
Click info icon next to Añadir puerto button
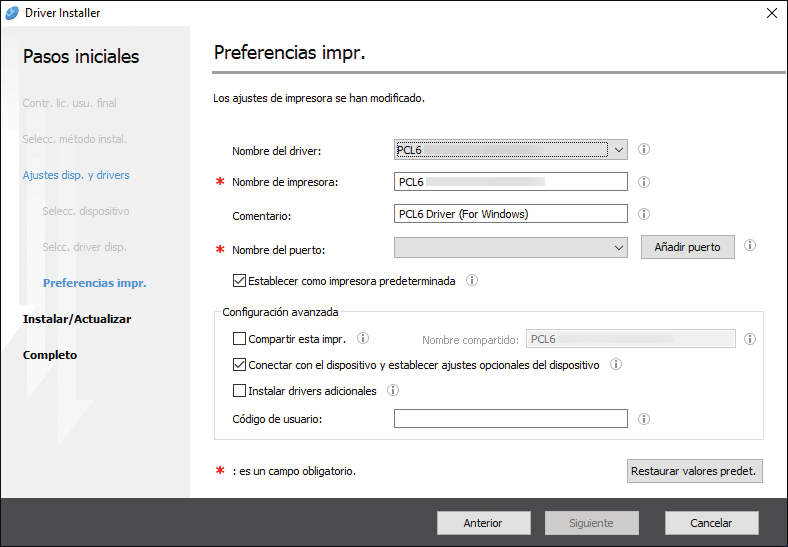pyautogui.click(x=750, y=245)
